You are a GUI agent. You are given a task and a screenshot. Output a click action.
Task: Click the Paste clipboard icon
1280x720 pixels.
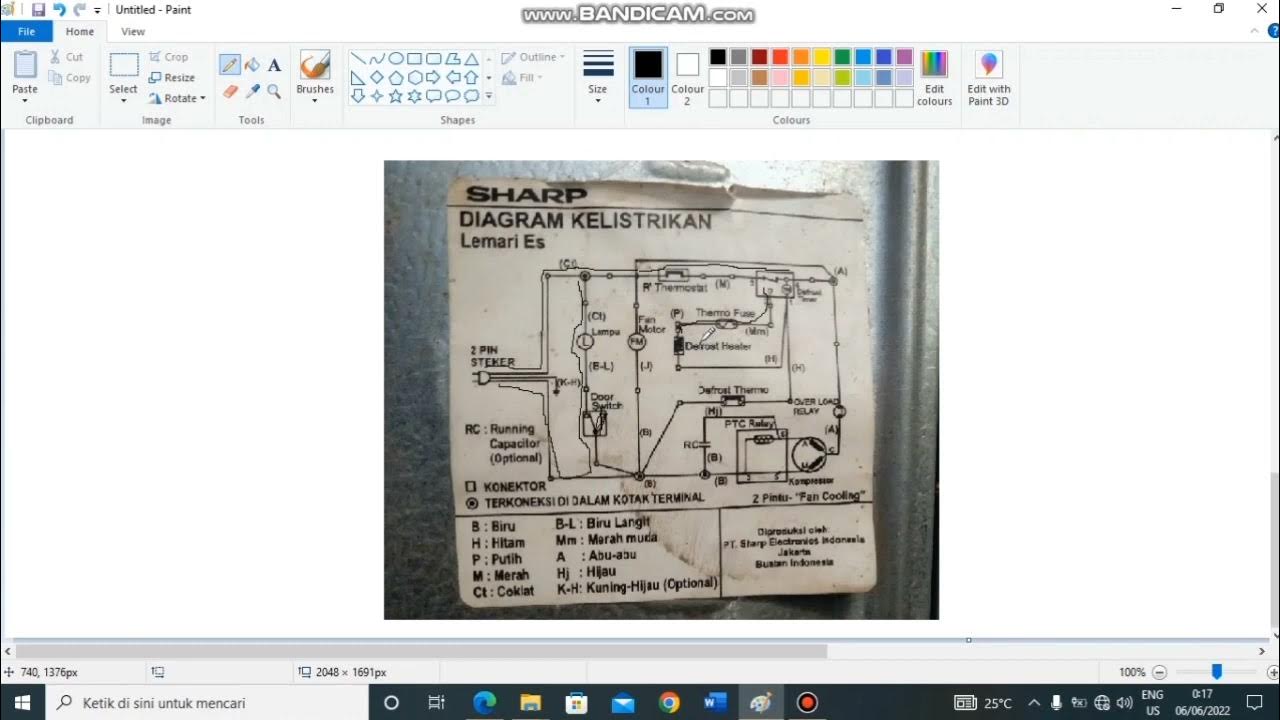click(x=25, y=65)
